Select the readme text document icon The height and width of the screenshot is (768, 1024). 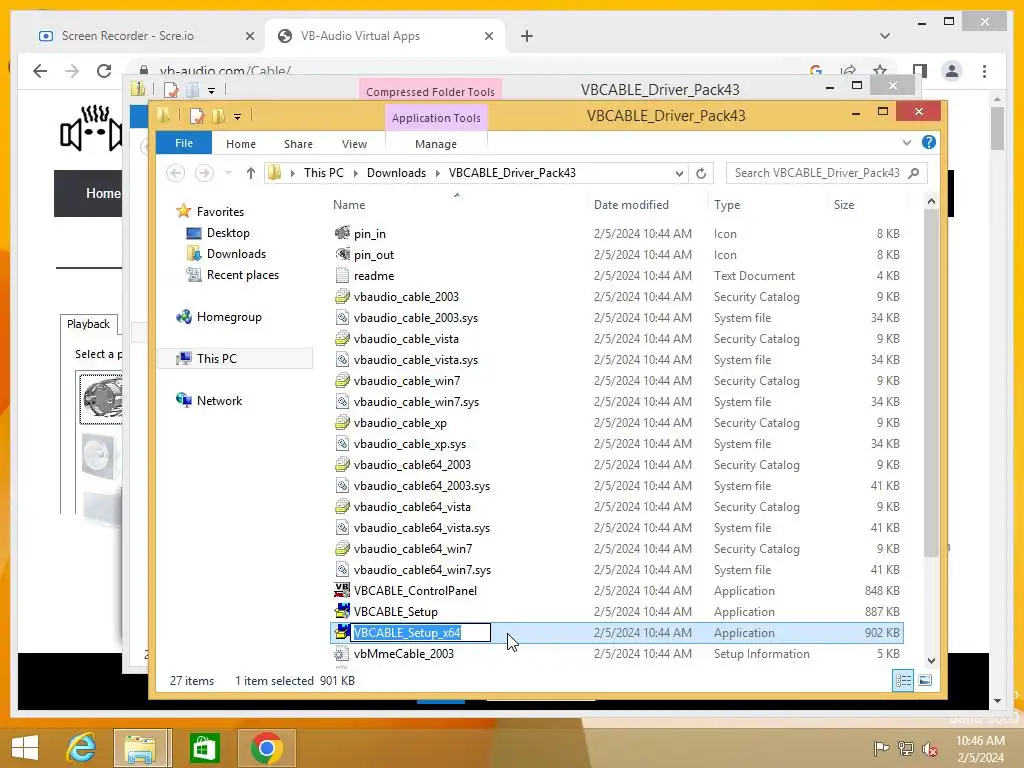(342, 275)
